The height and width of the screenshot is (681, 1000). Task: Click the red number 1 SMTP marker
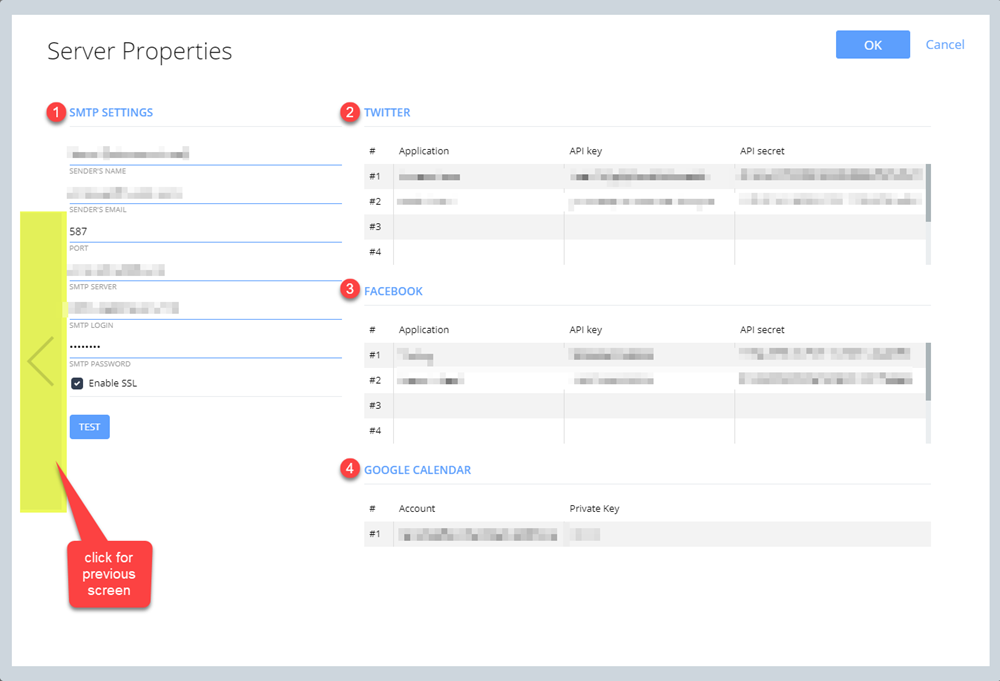pos(56,112)
